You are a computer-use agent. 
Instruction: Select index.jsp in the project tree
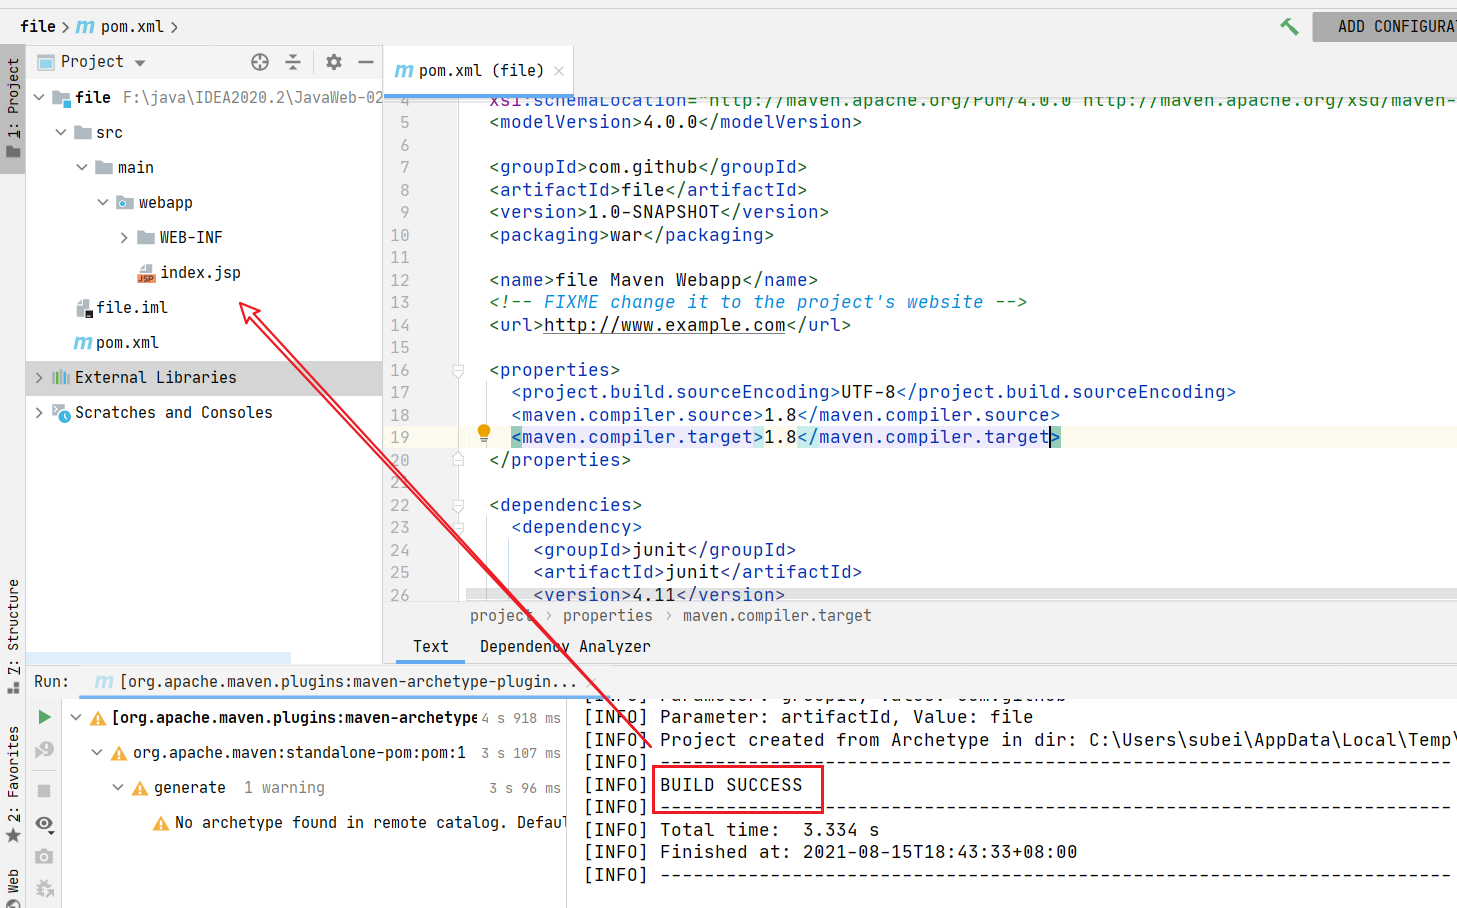200,273
